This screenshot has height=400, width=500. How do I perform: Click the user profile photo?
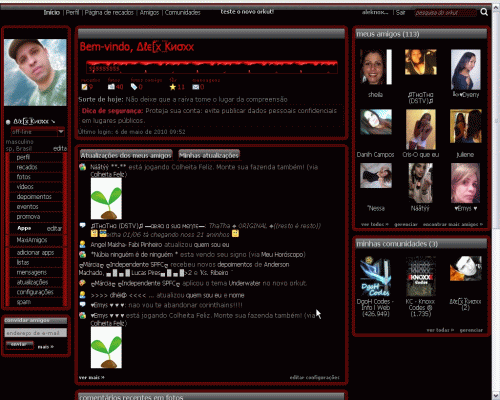click(x=35, y=72)
